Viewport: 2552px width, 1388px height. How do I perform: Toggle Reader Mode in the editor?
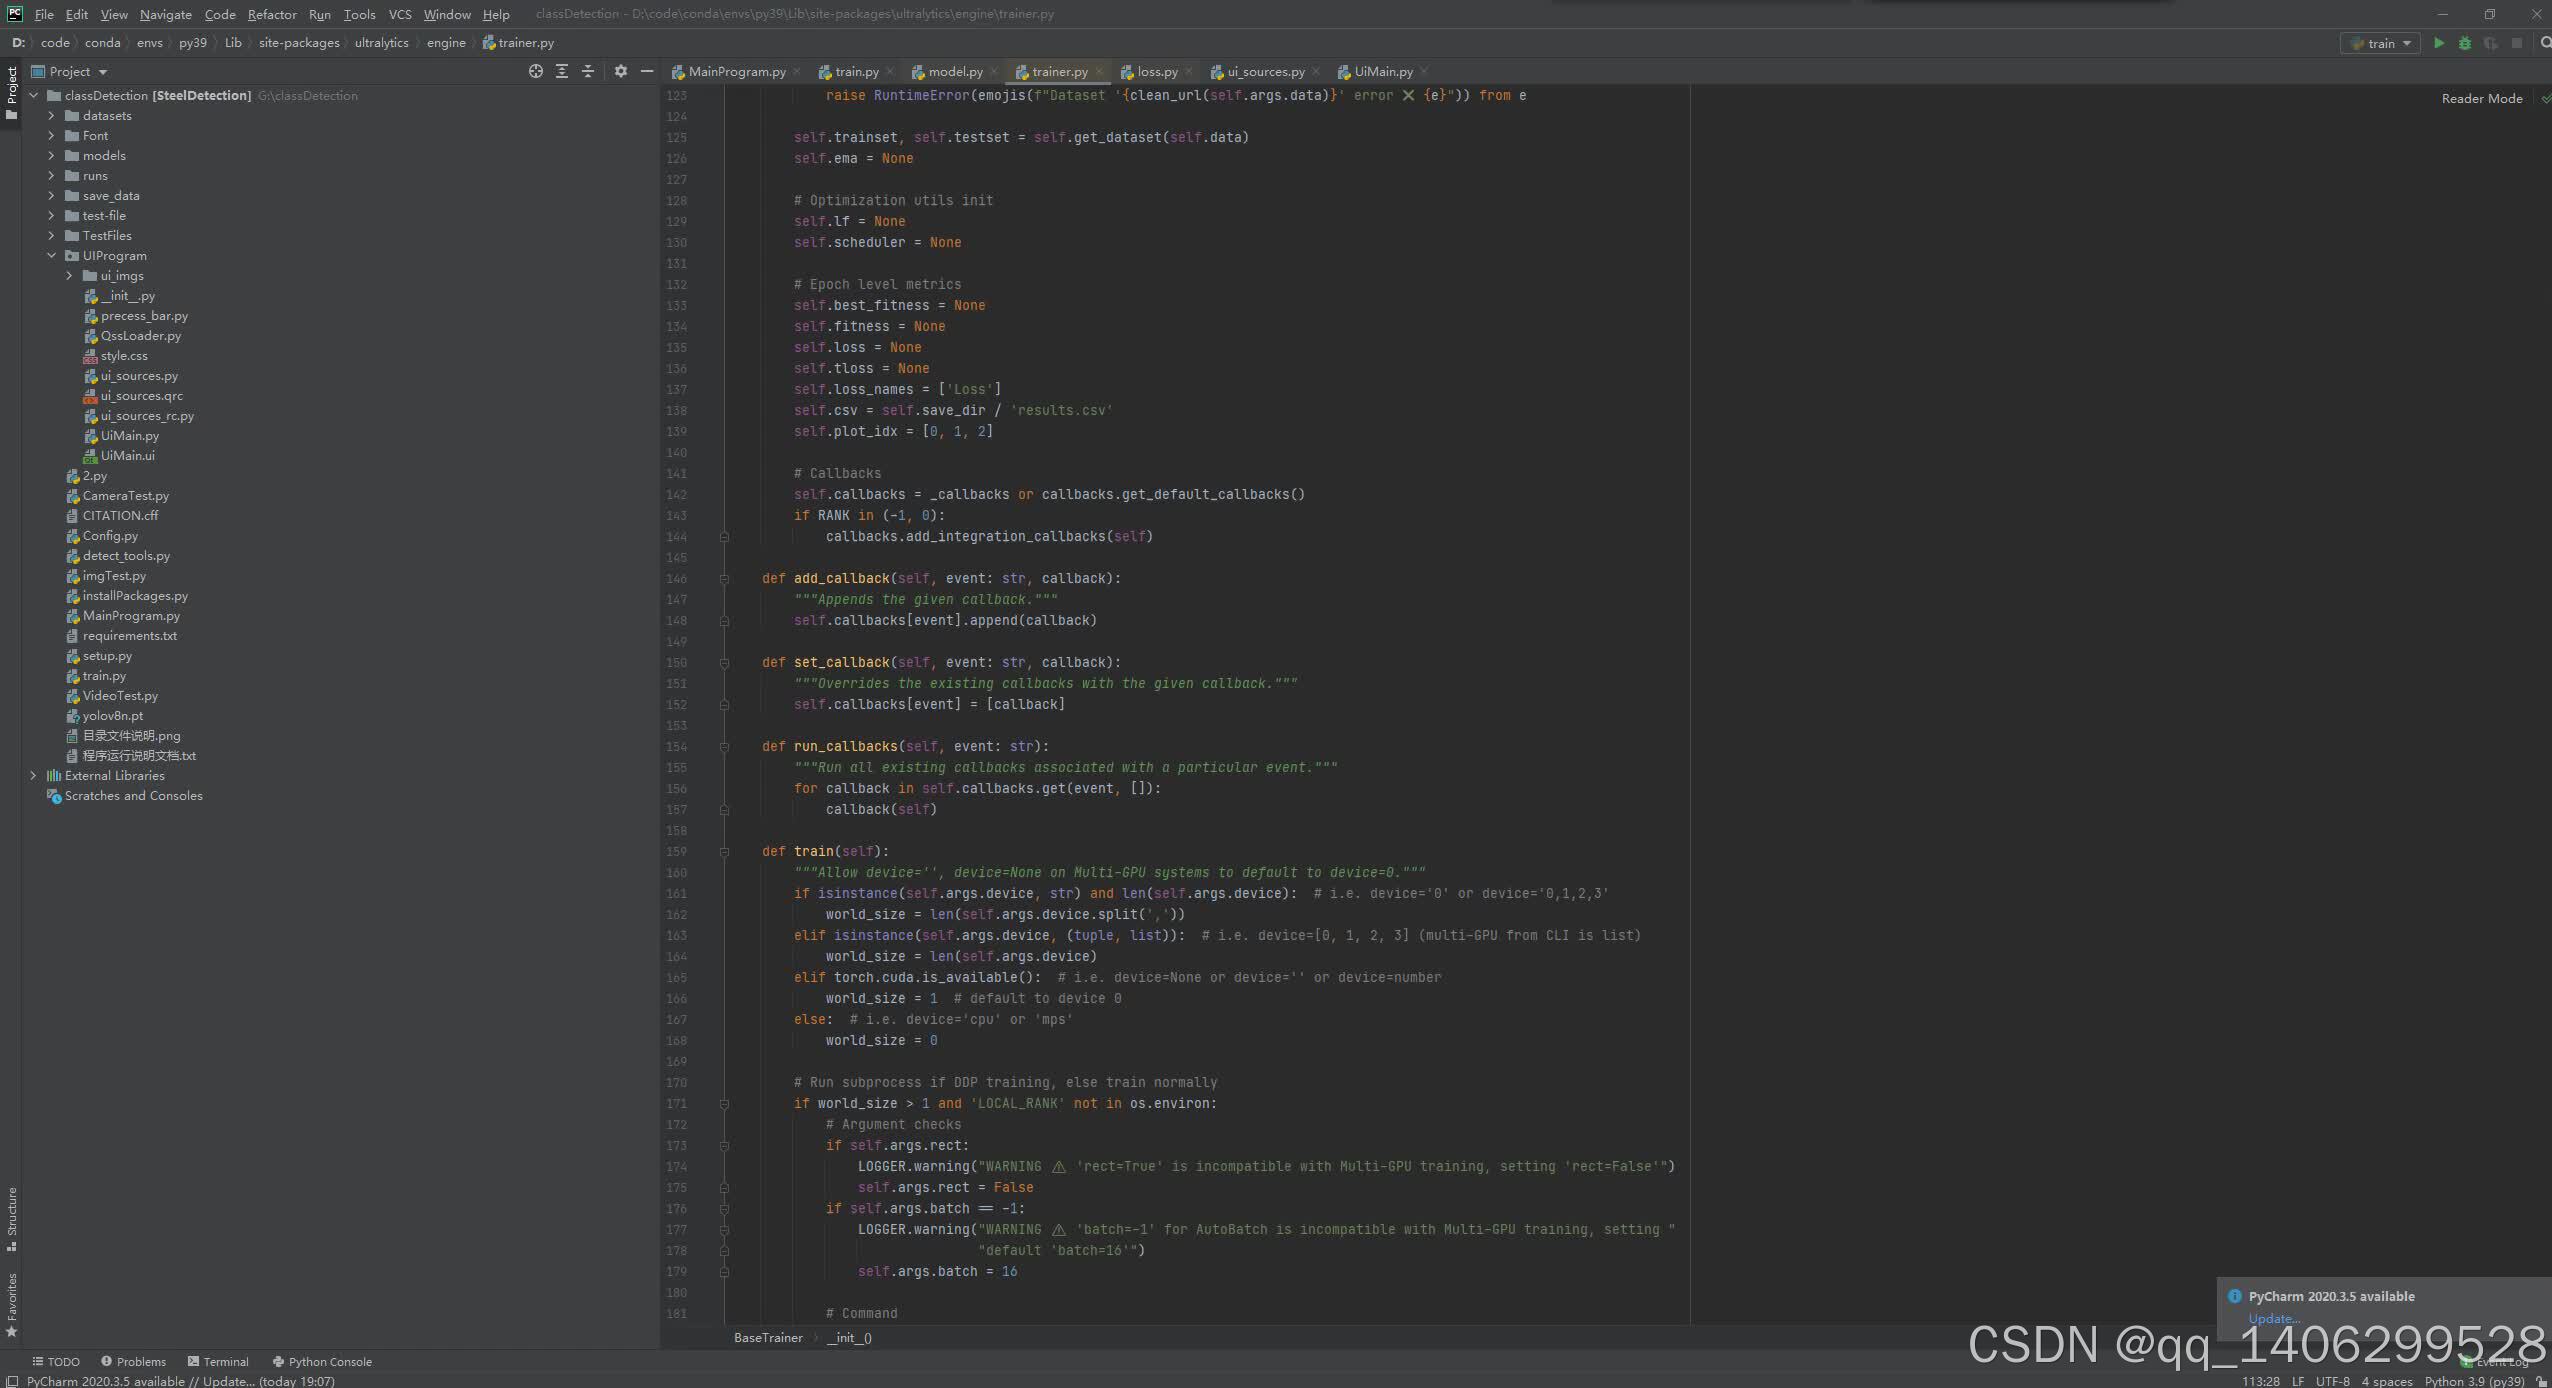pos(2481,98)
